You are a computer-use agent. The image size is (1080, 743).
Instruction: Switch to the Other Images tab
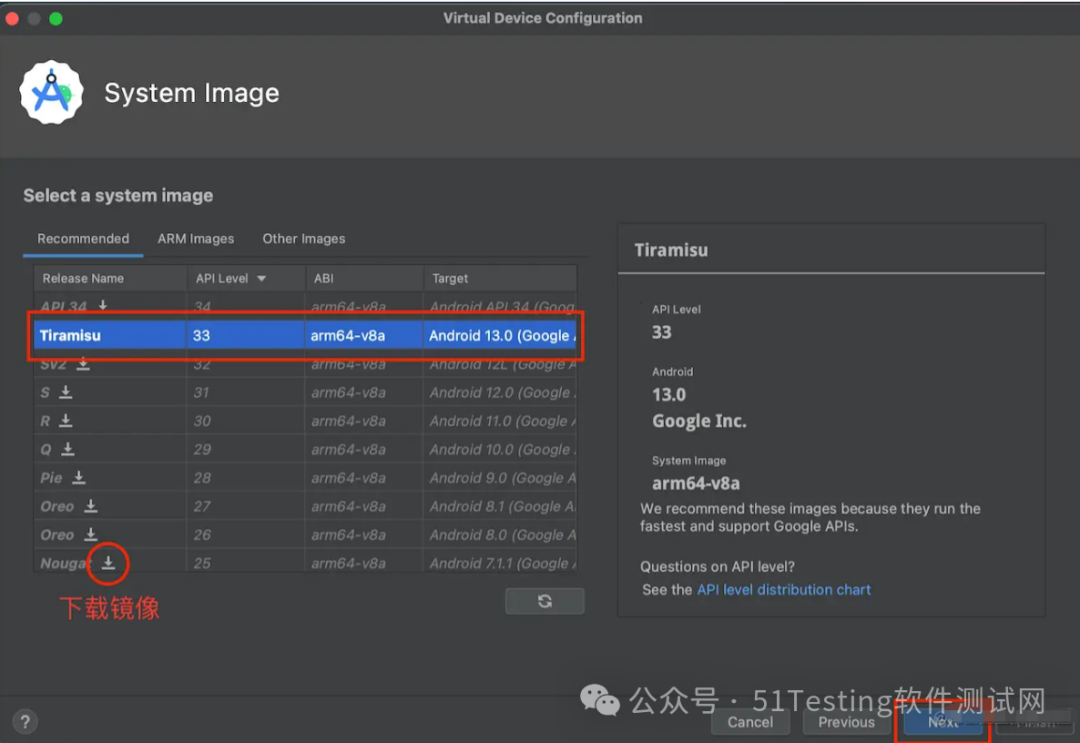coord(304,238)
